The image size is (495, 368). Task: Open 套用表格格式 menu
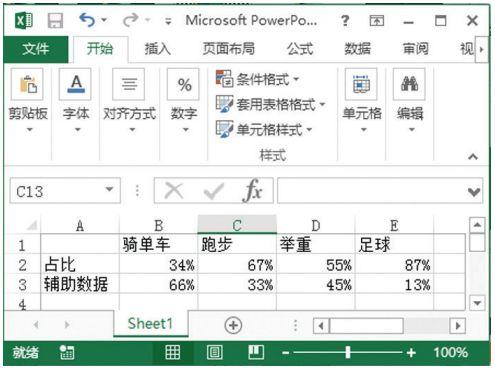coord(270,104)
